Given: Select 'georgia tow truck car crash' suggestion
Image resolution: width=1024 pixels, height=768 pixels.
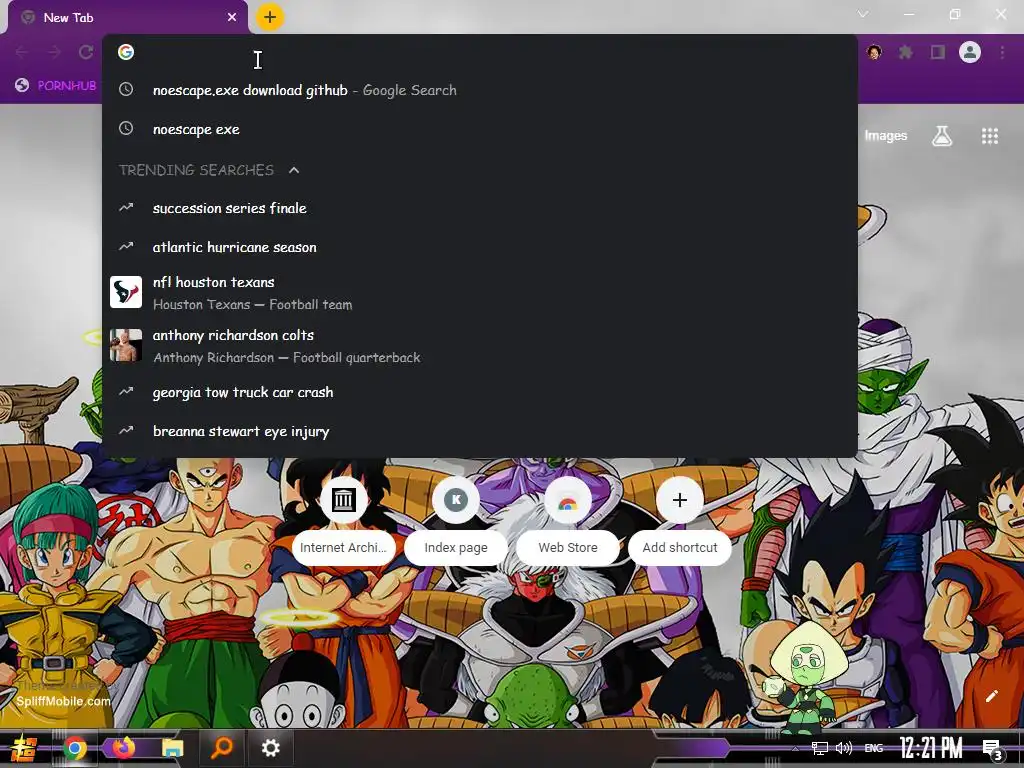Looking at the screenshot, I should (480, 392).
